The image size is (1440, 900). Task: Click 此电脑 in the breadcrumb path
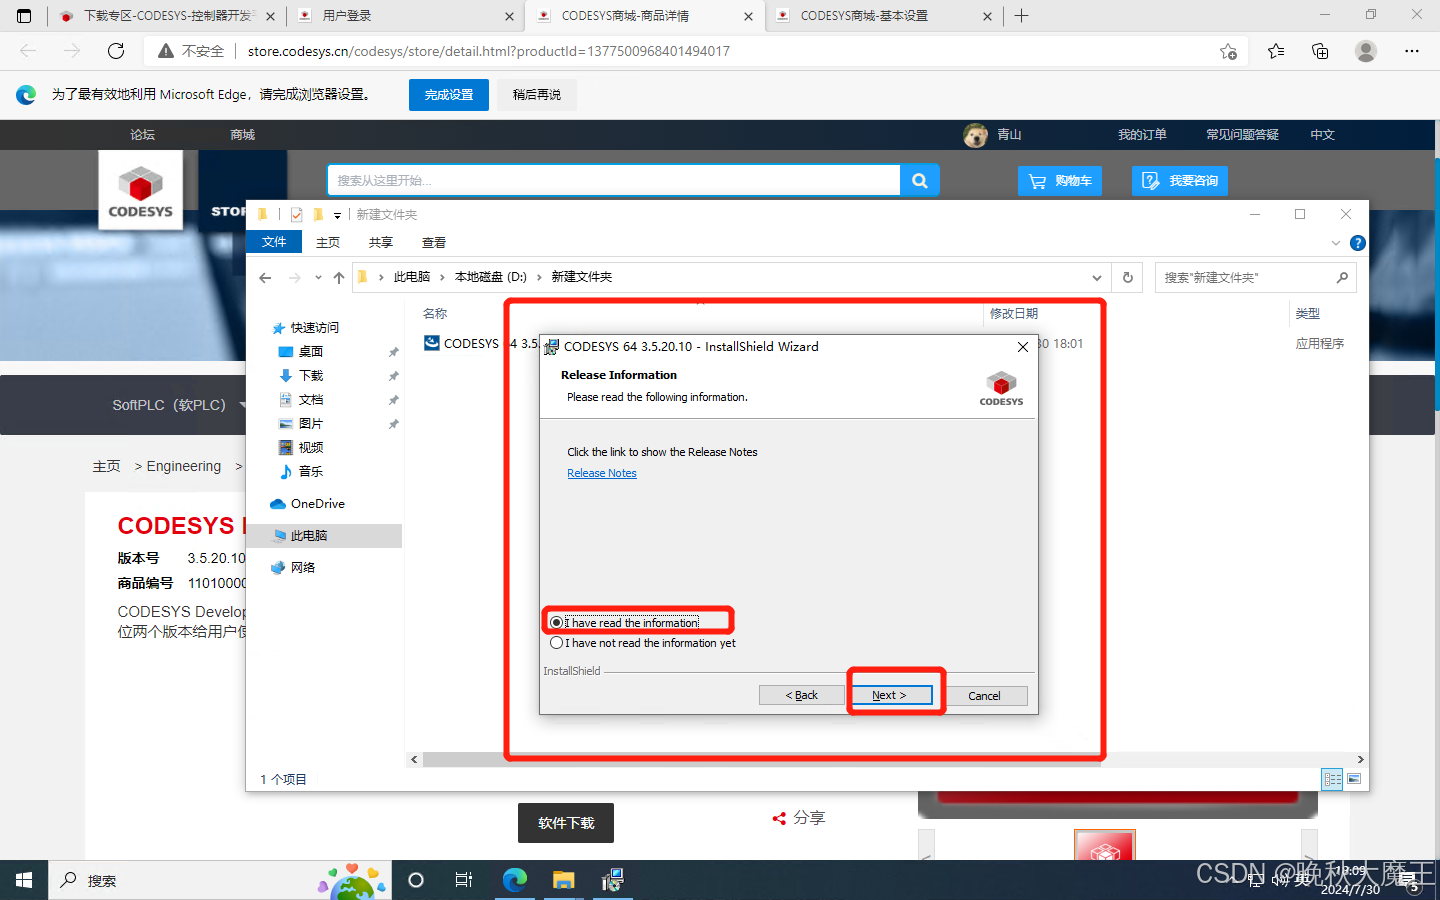(411, 277)
